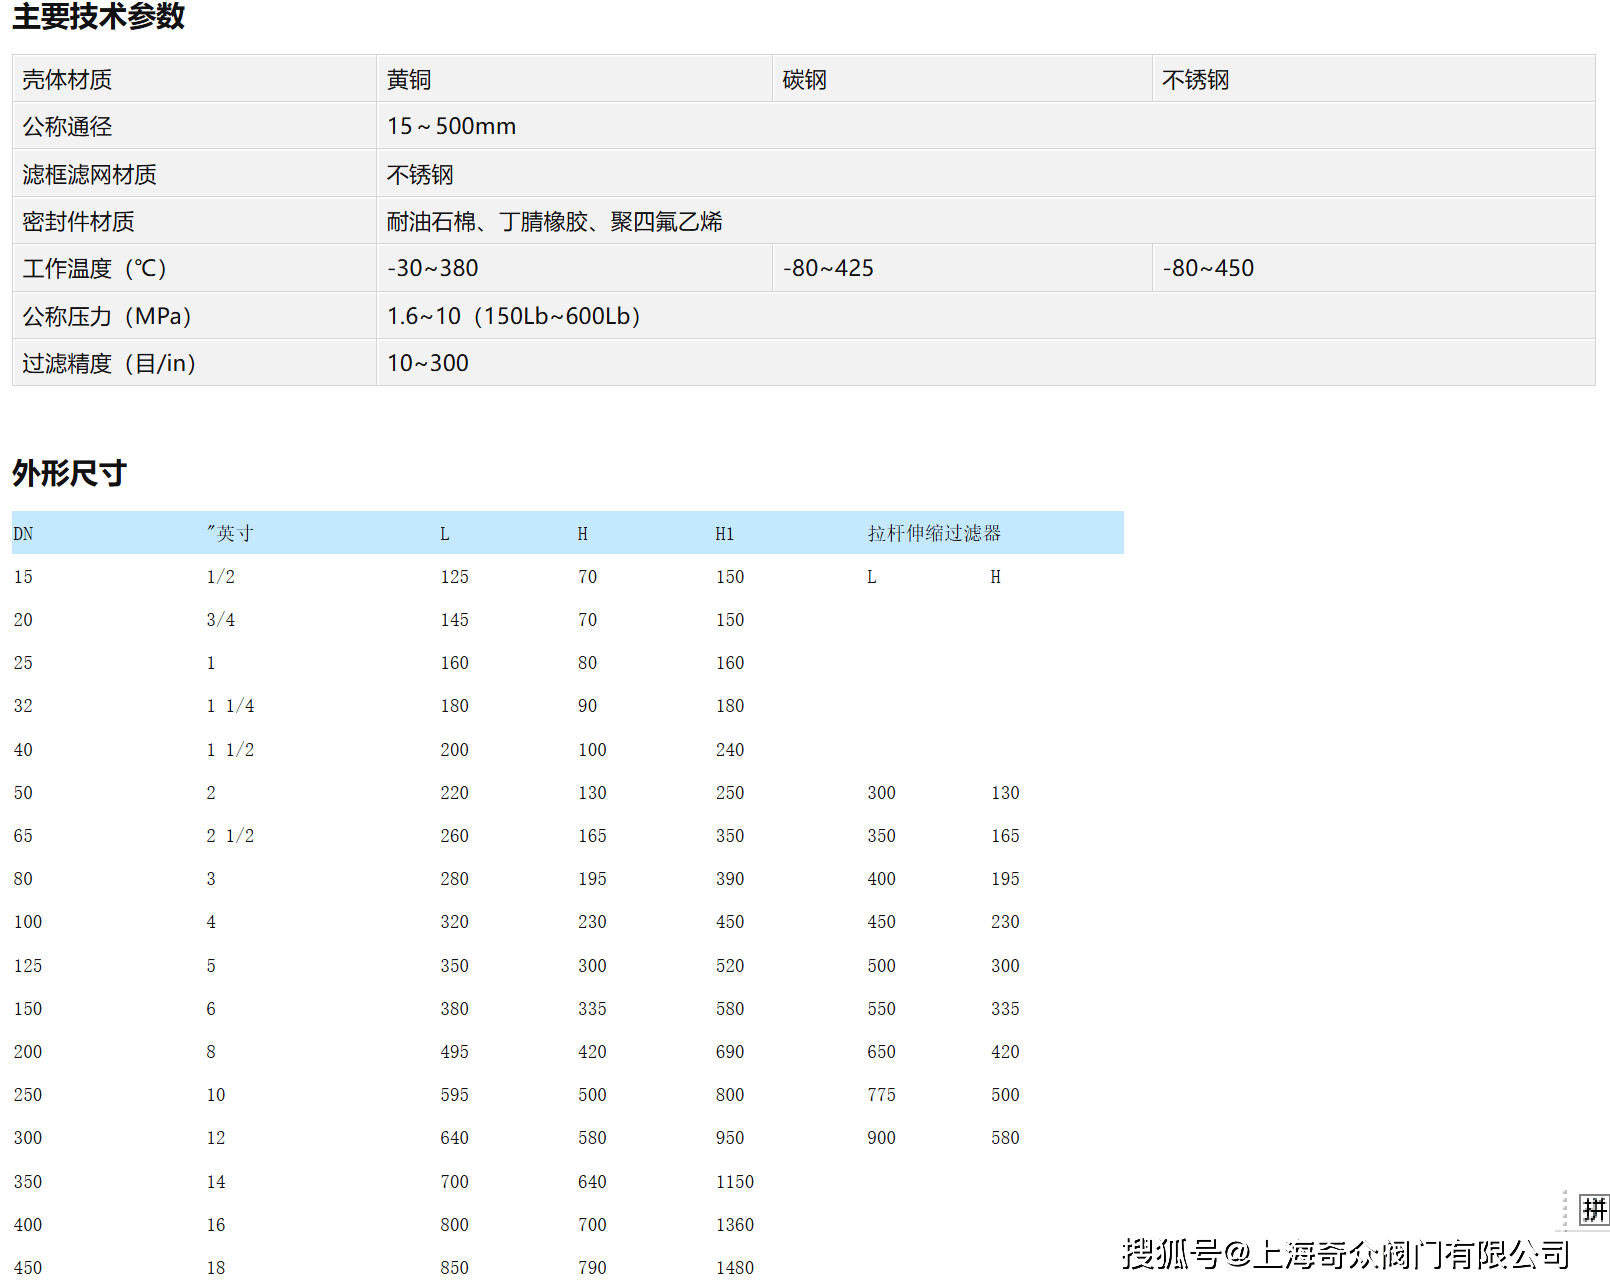Select H value 640 in DN 350 row
1610x1288 pixels.
pyautogui.click(x=592, y=1182)
